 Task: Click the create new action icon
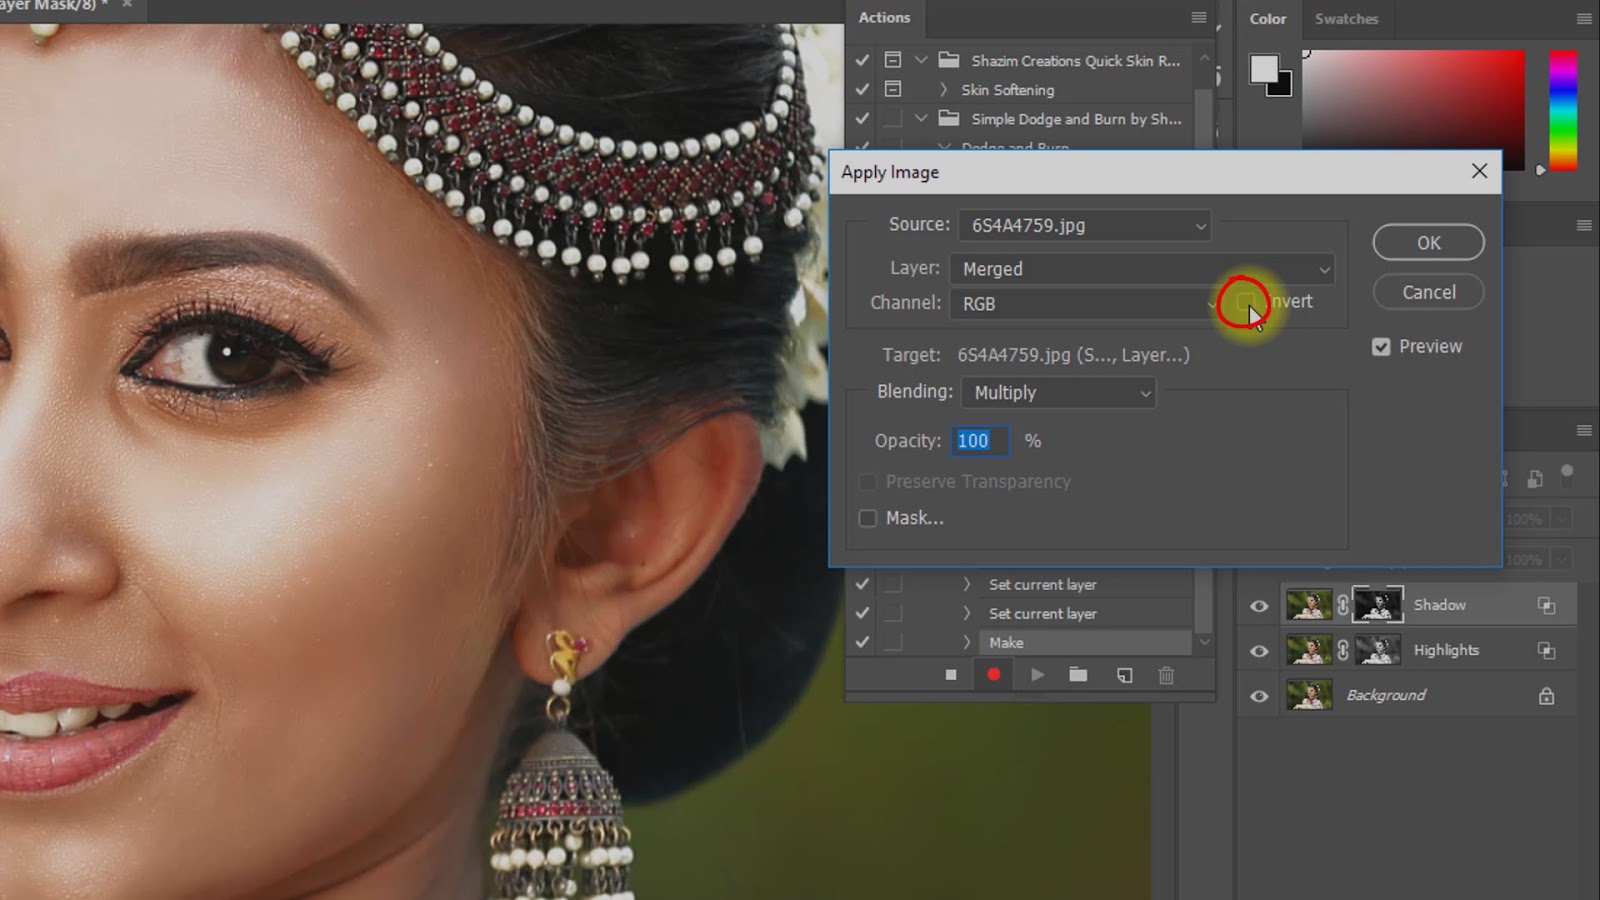[x=1124, y=675]
